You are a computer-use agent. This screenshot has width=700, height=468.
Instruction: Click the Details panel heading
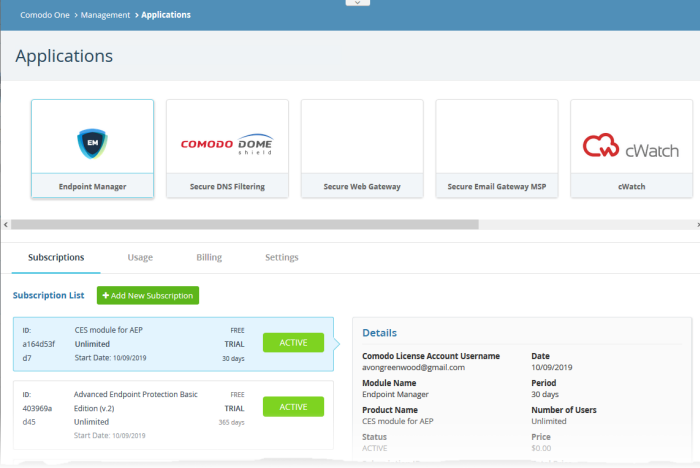[379, 333]
